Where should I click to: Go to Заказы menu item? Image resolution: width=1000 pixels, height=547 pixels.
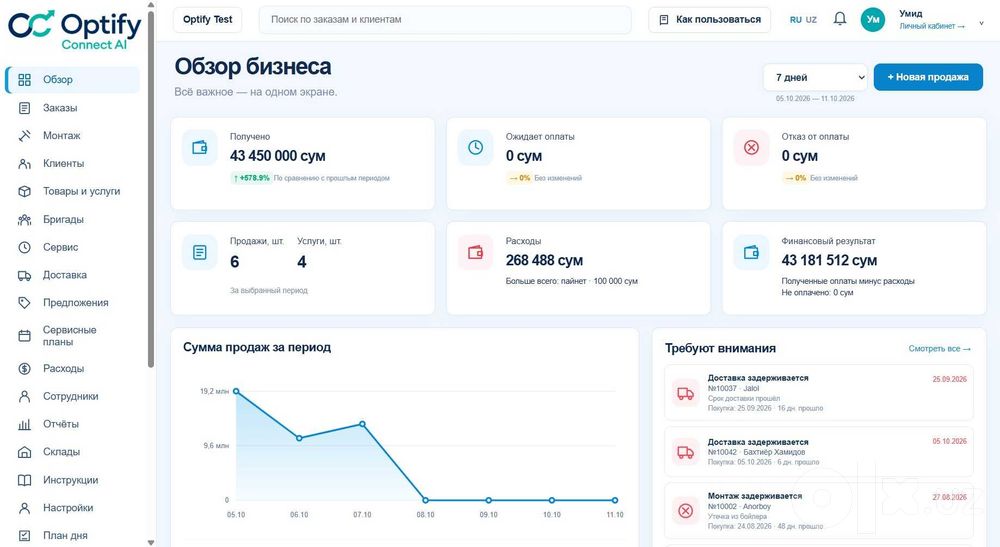[x=73, y=108]
